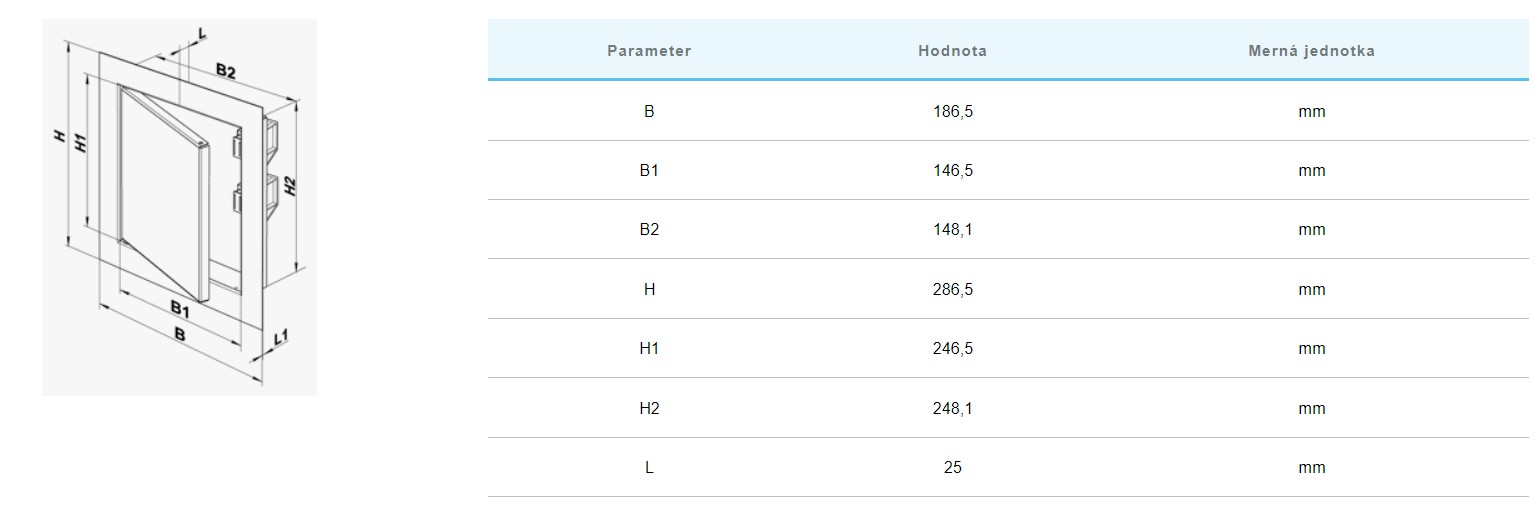Select the B2 parameter cell
The height and width of the screenshot is (506, 1535).
649,230
